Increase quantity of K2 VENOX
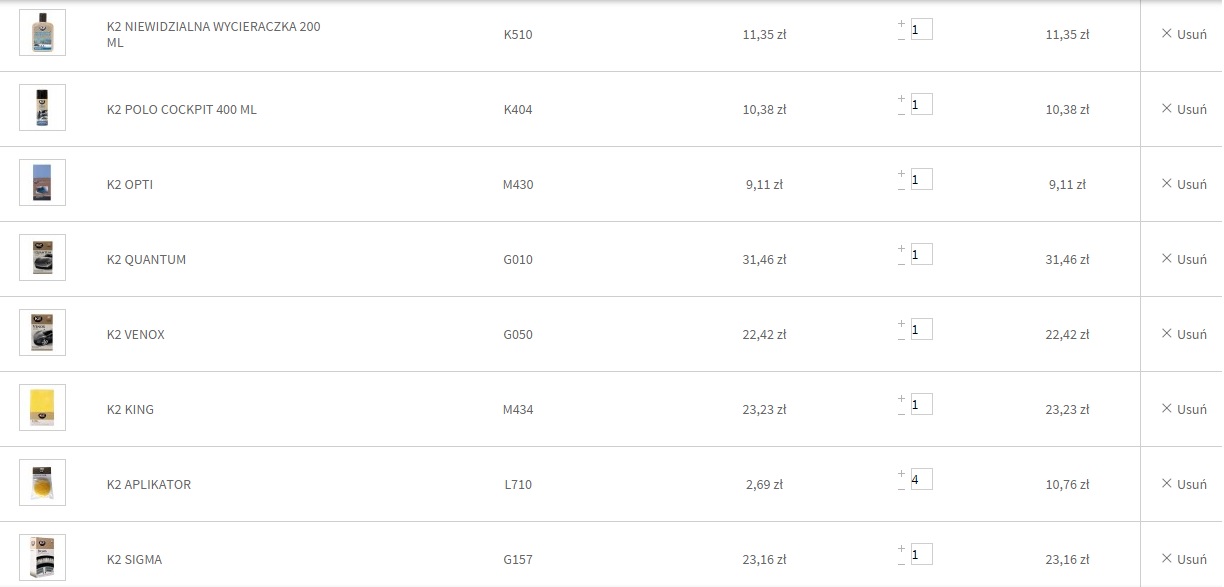The image size is (1224, 587). (901, 323)
